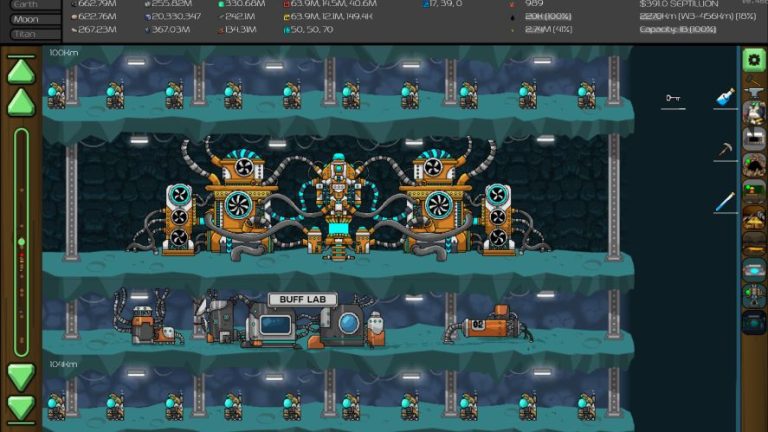Move up one level with lower up arrow

21,102
